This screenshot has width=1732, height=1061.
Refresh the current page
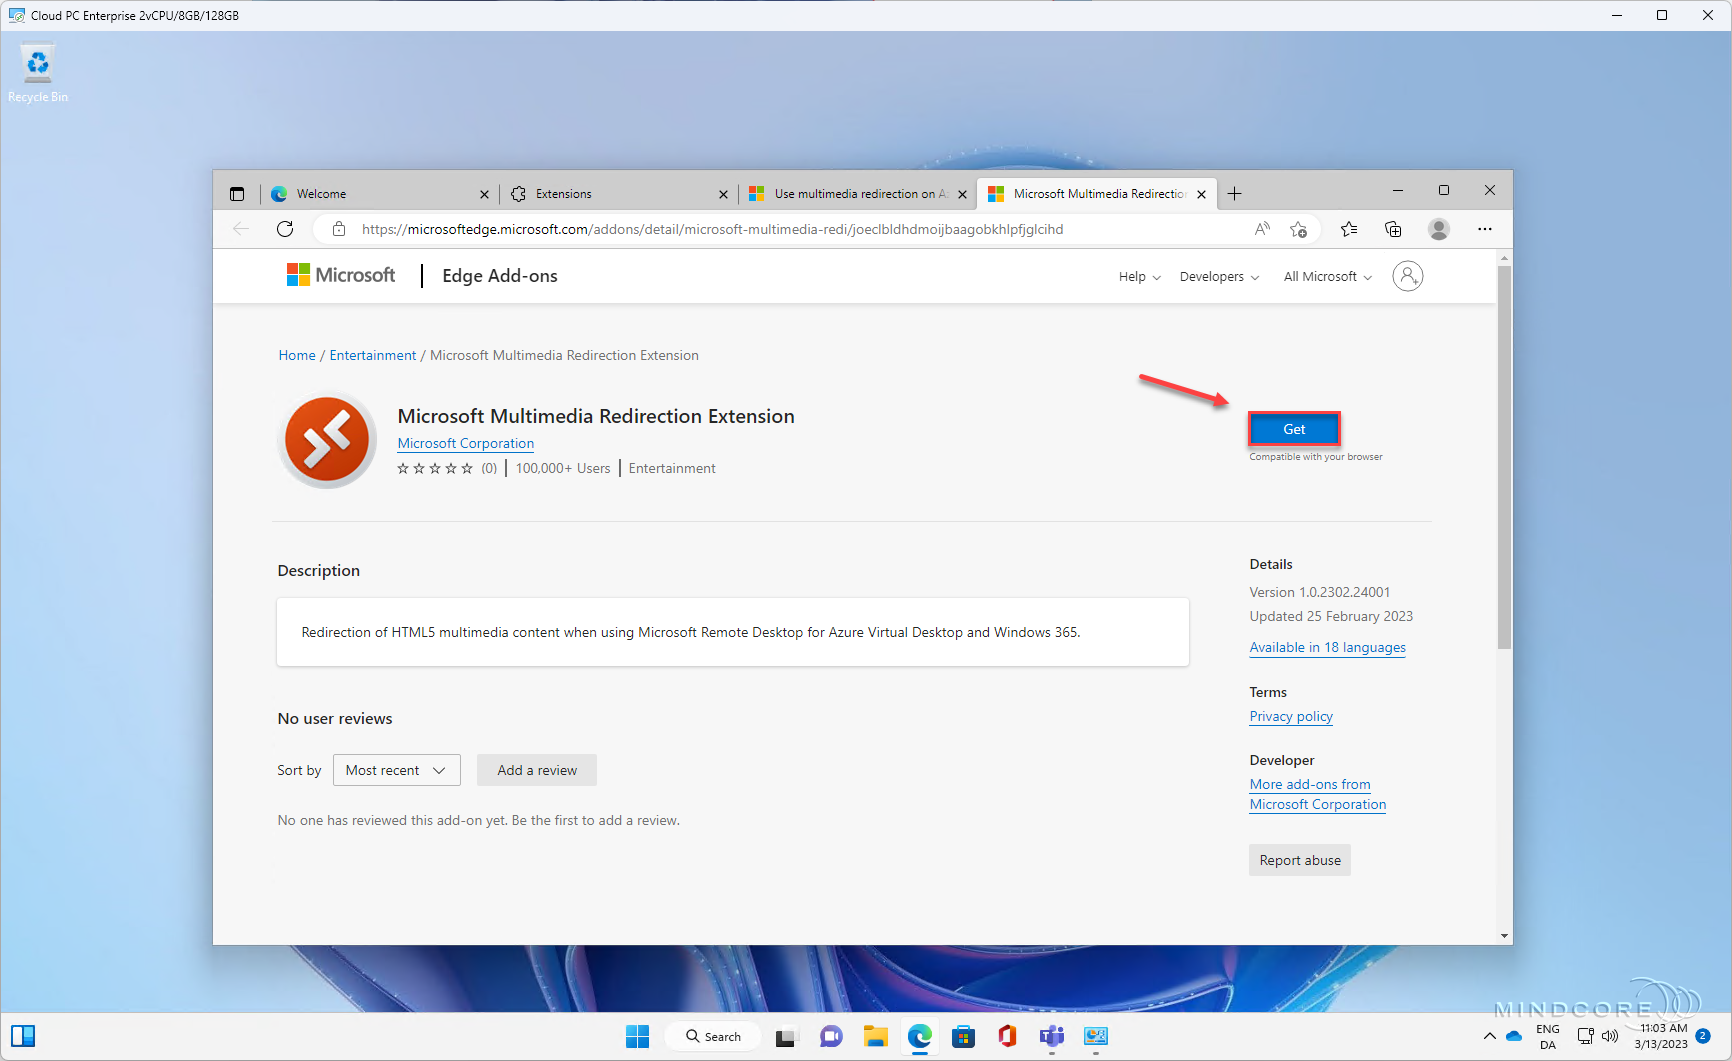[285, 229]
